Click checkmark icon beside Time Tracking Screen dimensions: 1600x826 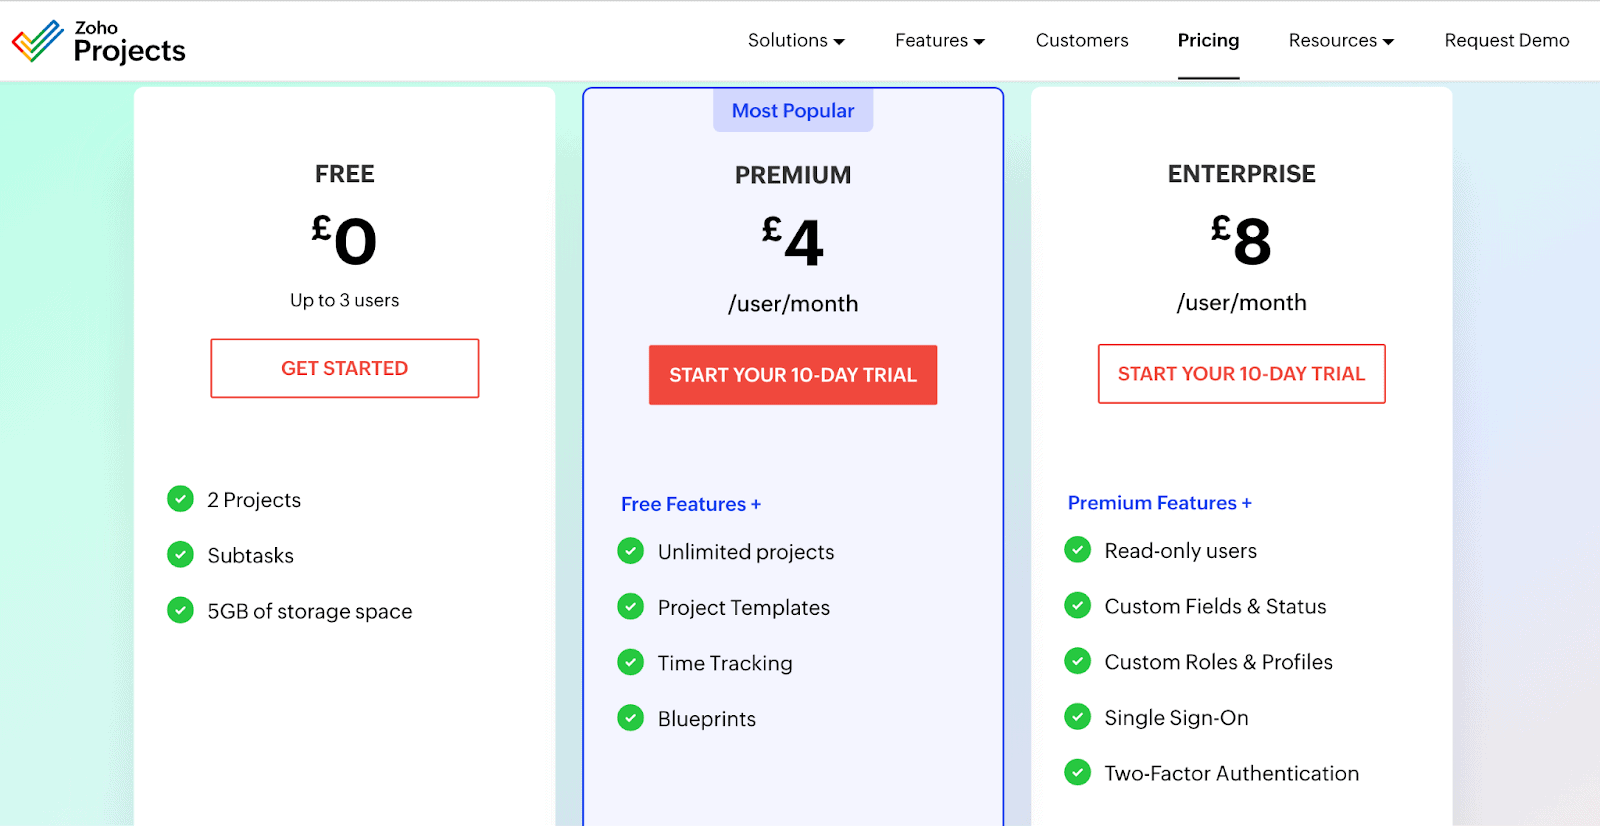(x=630, y=662)
